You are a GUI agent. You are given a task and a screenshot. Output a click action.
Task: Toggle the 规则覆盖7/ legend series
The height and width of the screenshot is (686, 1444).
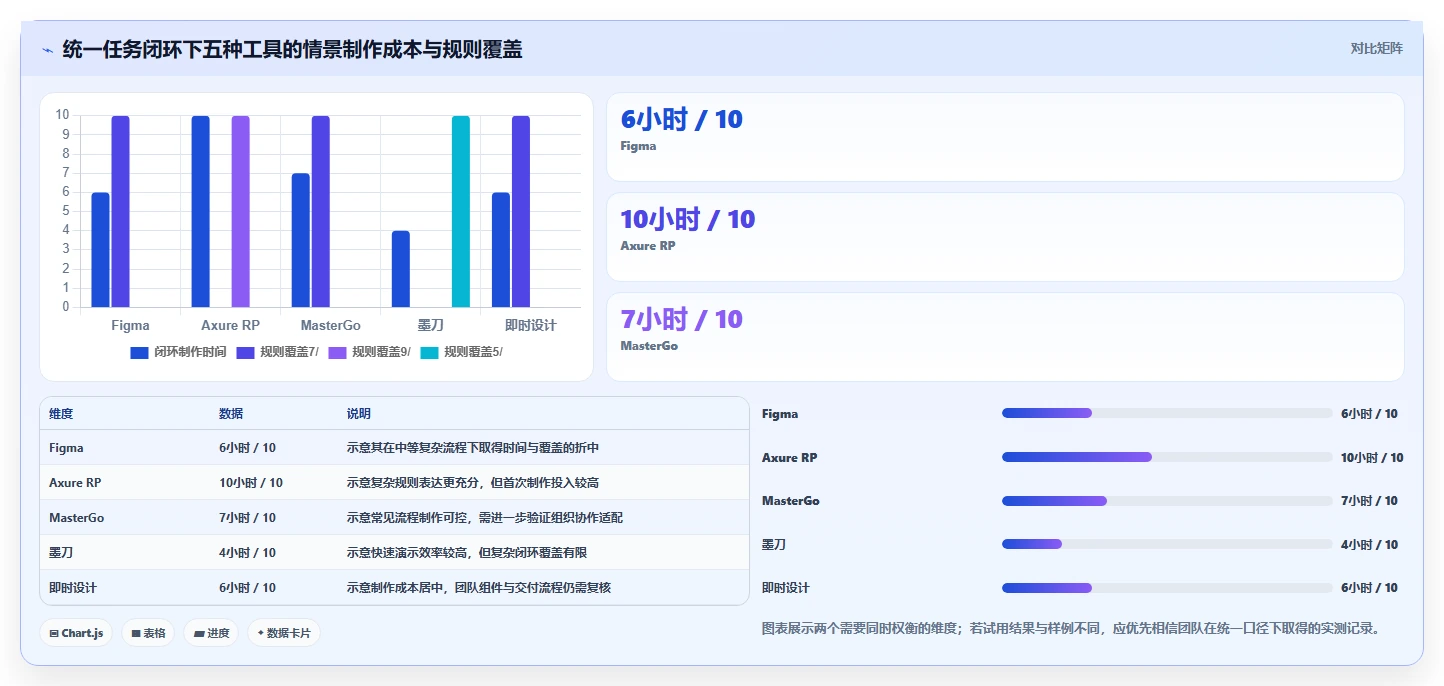click(x=276, y=352)
